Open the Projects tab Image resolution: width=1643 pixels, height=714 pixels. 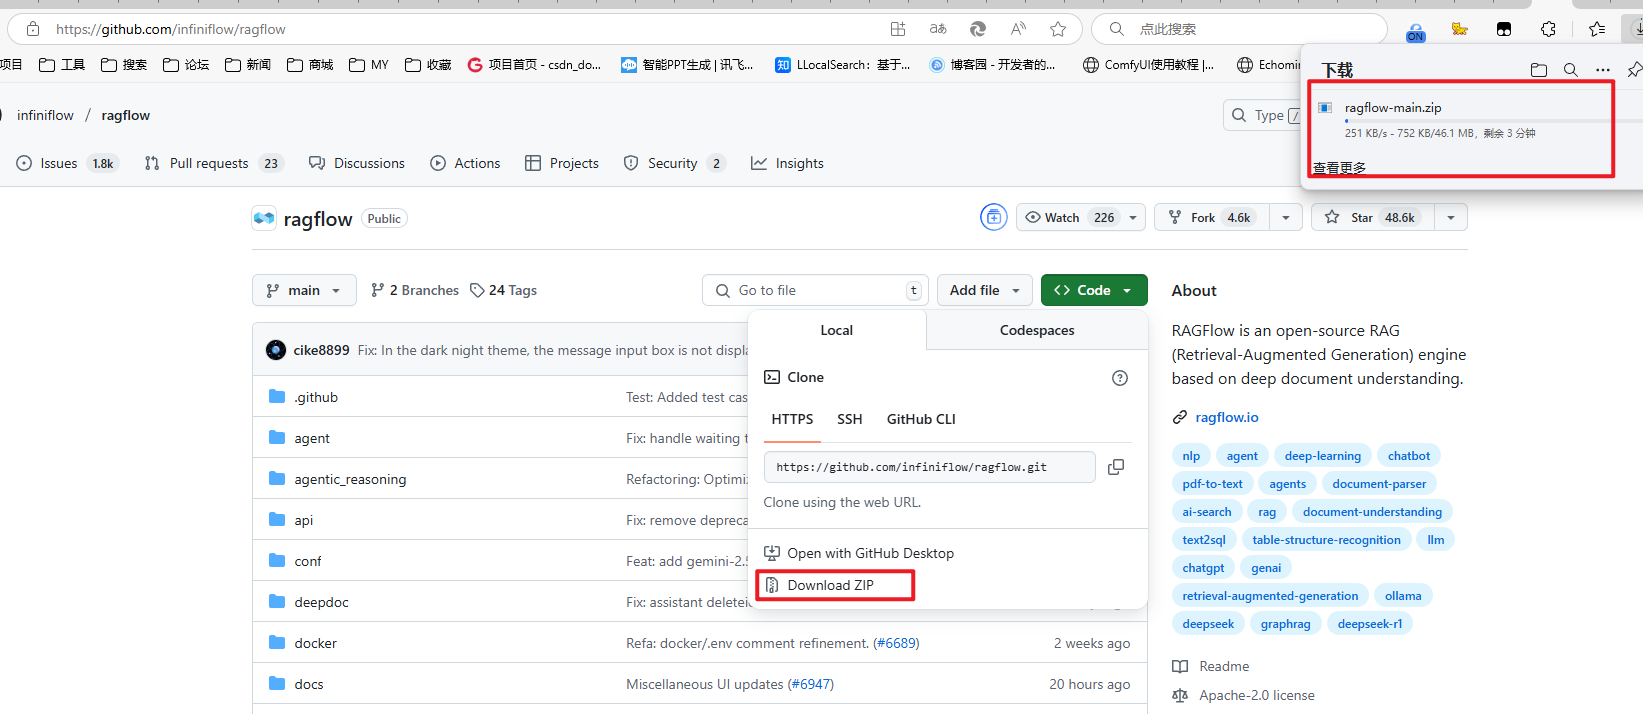tap(562, 163)
